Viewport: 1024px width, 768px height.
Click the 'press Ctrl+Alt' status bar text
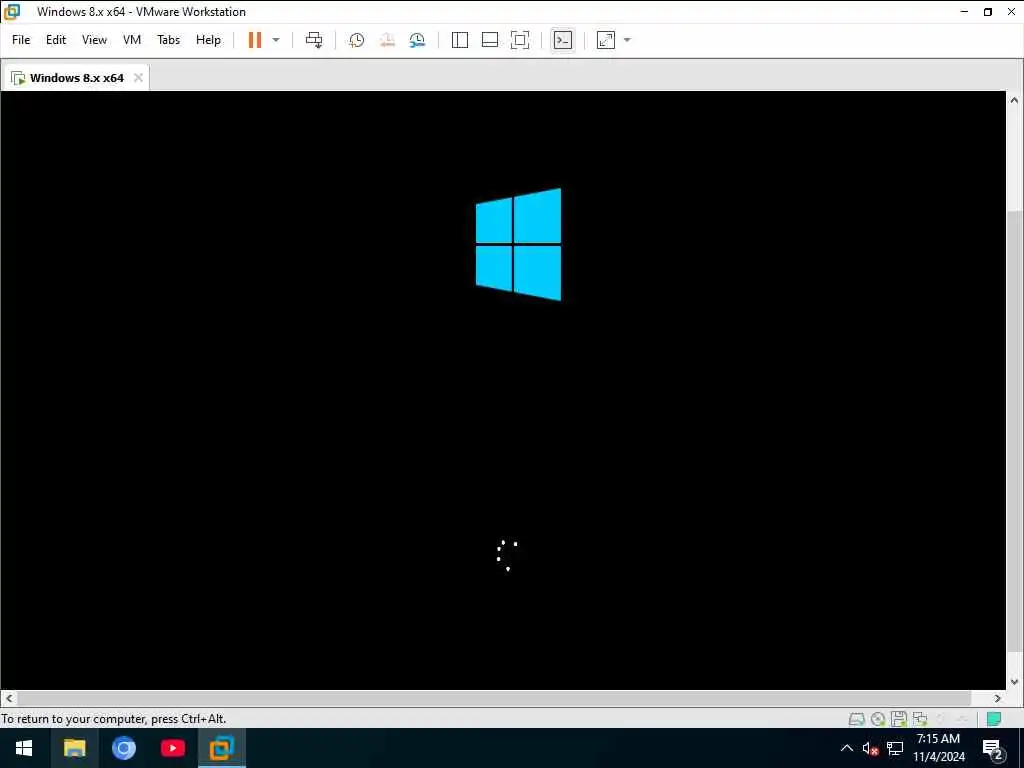click(x=189, y=719)
